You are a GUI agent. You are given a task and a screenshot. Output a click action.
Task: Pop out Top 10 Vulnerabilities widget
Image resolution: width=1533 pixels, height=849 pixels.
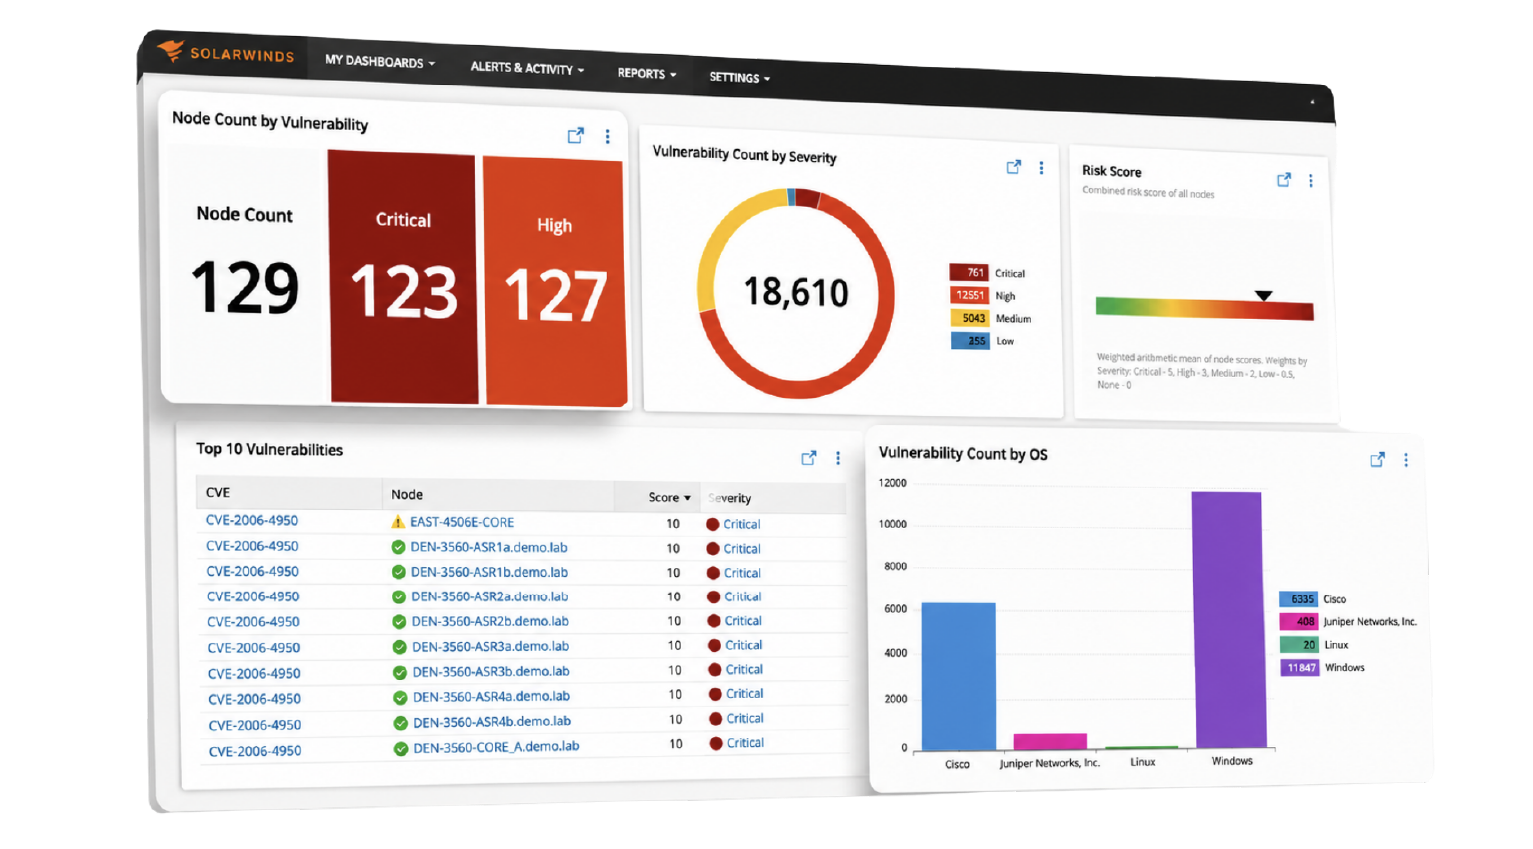tap(809, 458)
